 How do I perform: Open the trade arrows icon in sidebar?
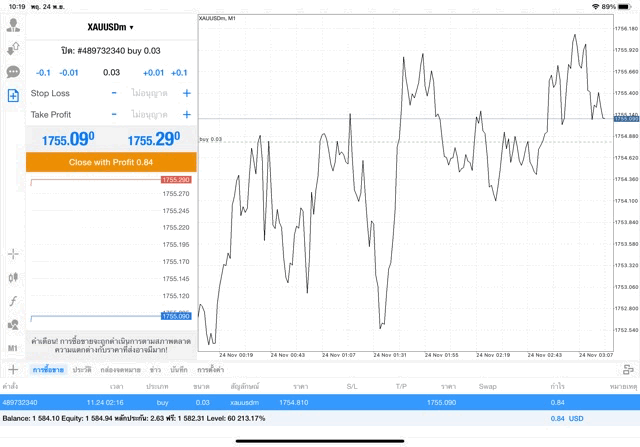13,49
